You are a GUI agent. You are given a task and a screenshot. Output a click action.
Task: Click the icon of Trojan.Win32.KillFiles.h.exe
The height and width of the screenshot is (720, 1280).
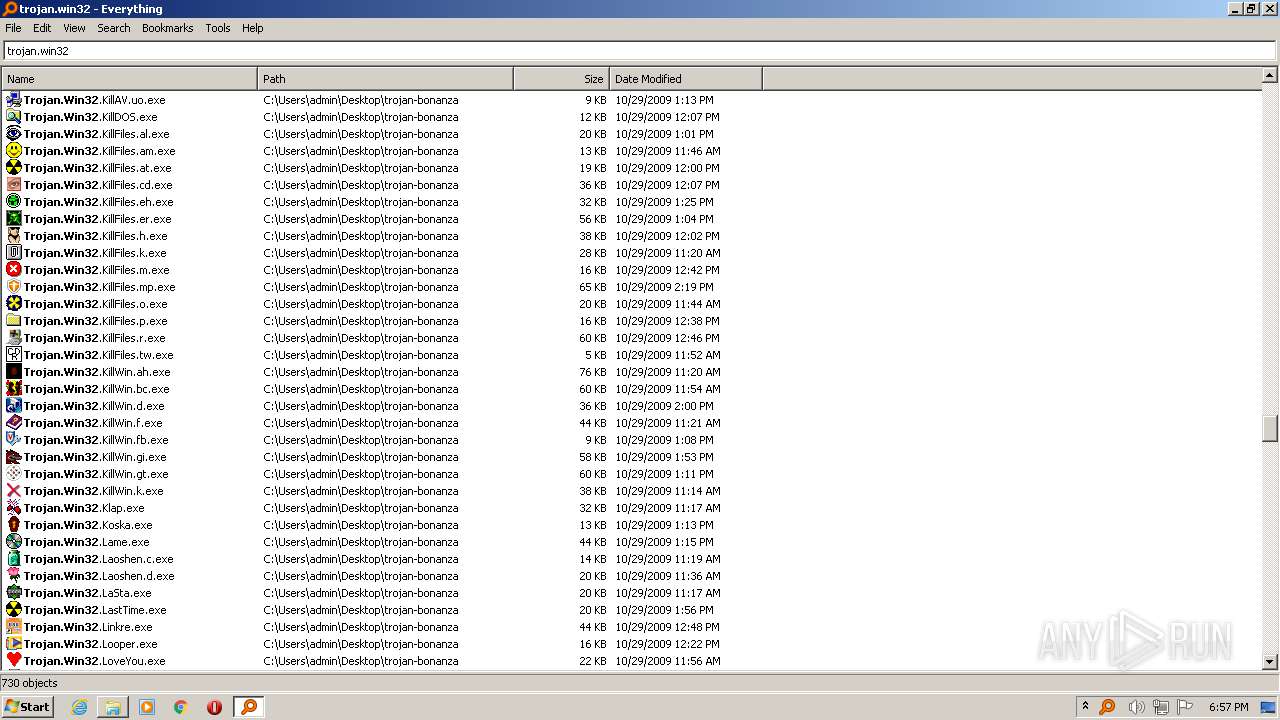click(x=14, y=236)
